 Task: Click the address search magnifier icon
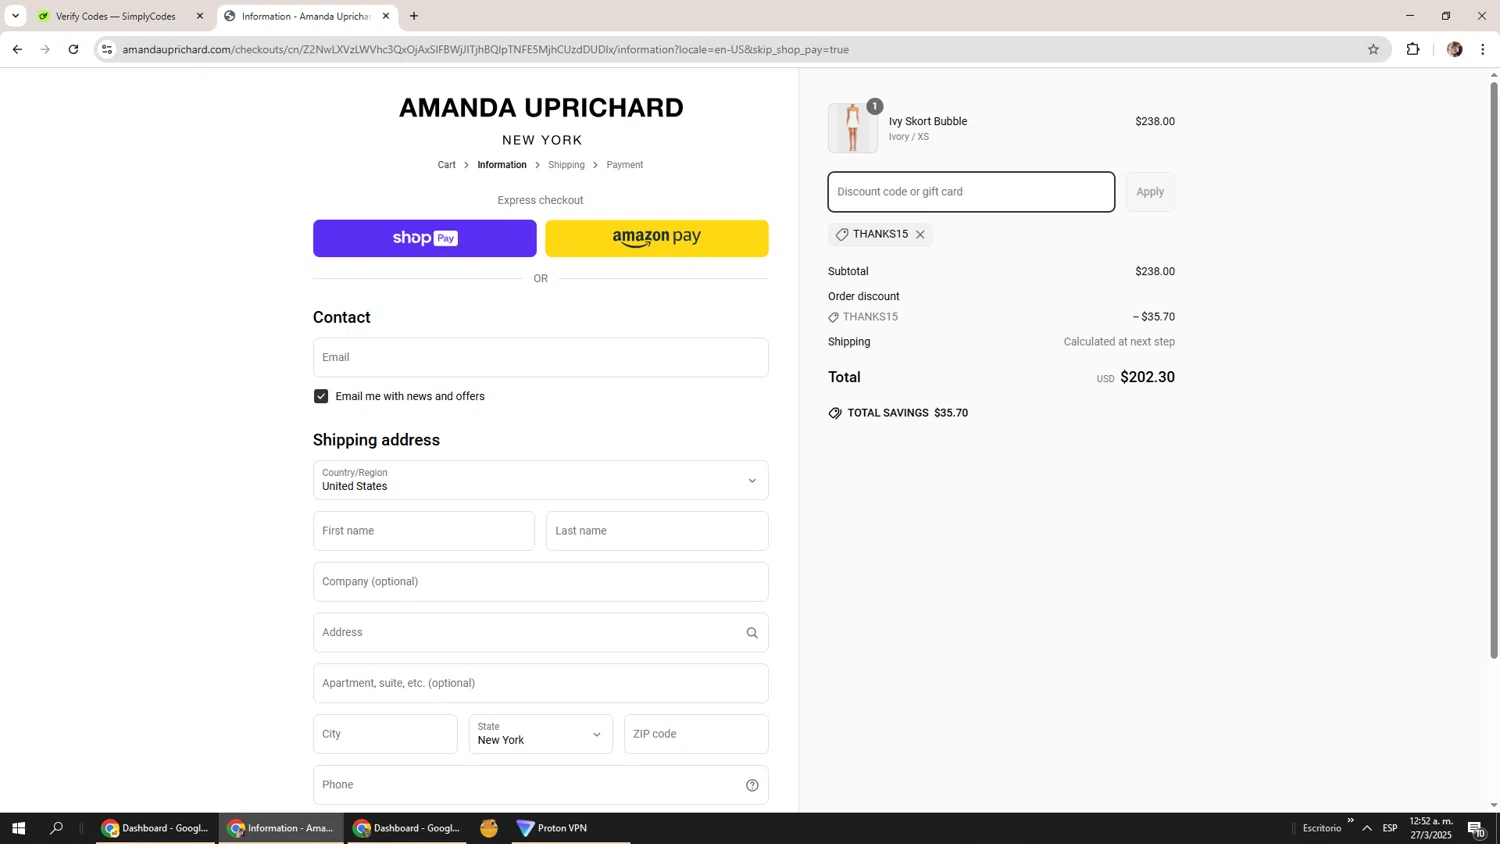pyautogui.click(x=752, y=633)
